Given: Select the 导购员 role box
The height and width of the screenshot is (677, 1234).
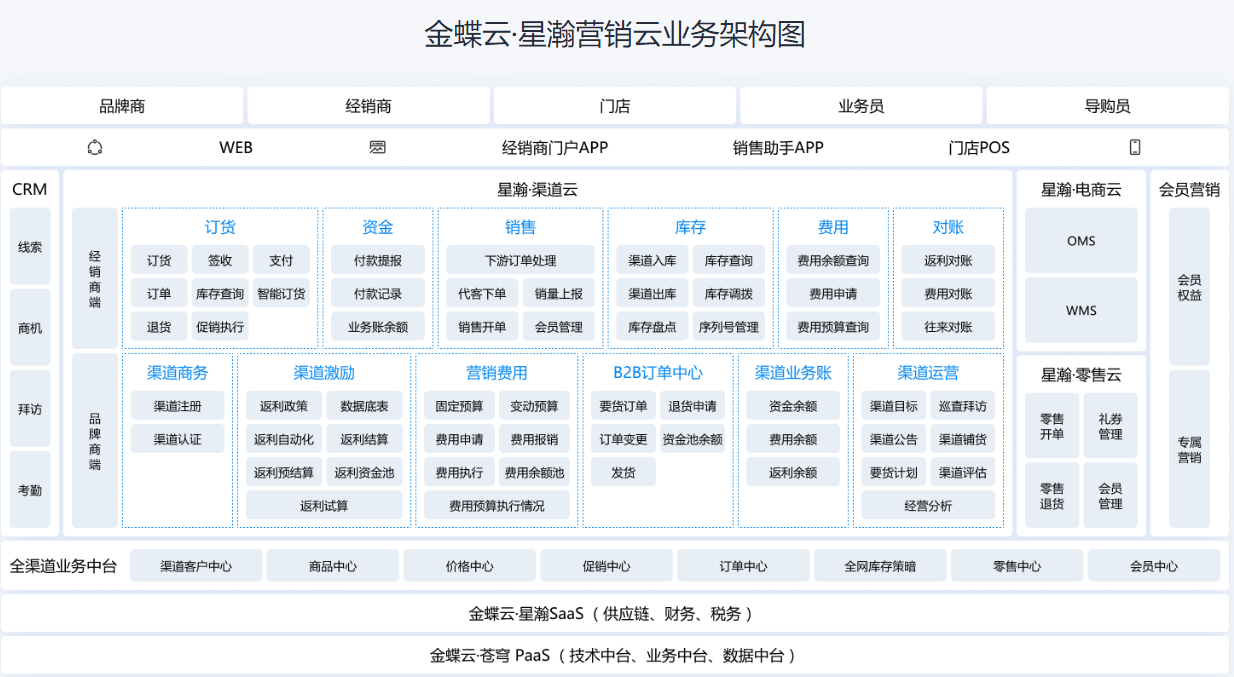Looking at the screenshot, I should click(x=1108, y=106).
